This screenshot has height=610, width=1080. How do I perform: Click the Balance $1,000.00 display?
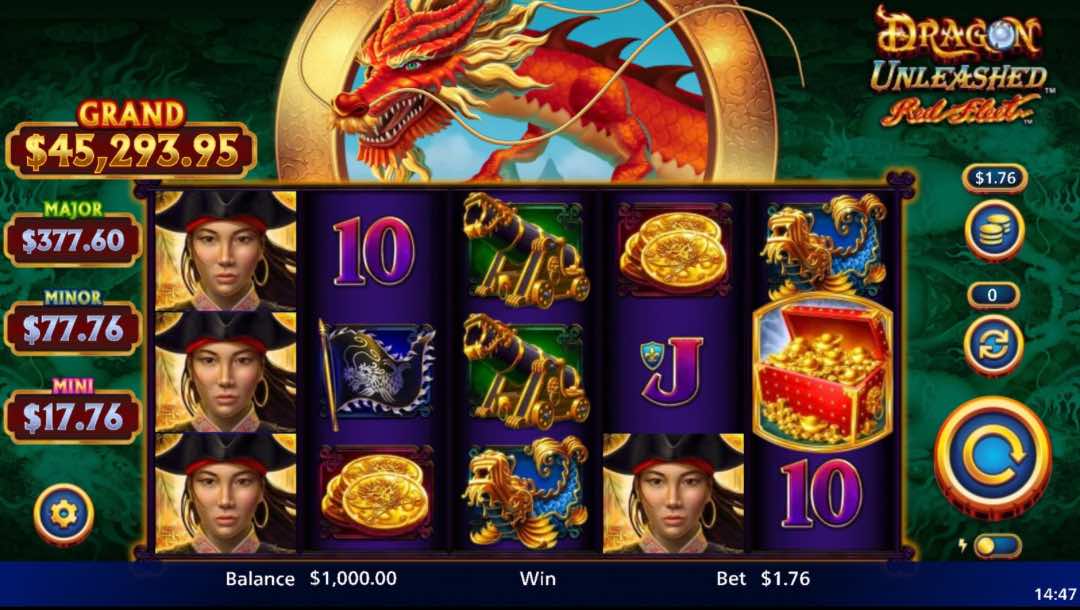click(x=311, y=578)
